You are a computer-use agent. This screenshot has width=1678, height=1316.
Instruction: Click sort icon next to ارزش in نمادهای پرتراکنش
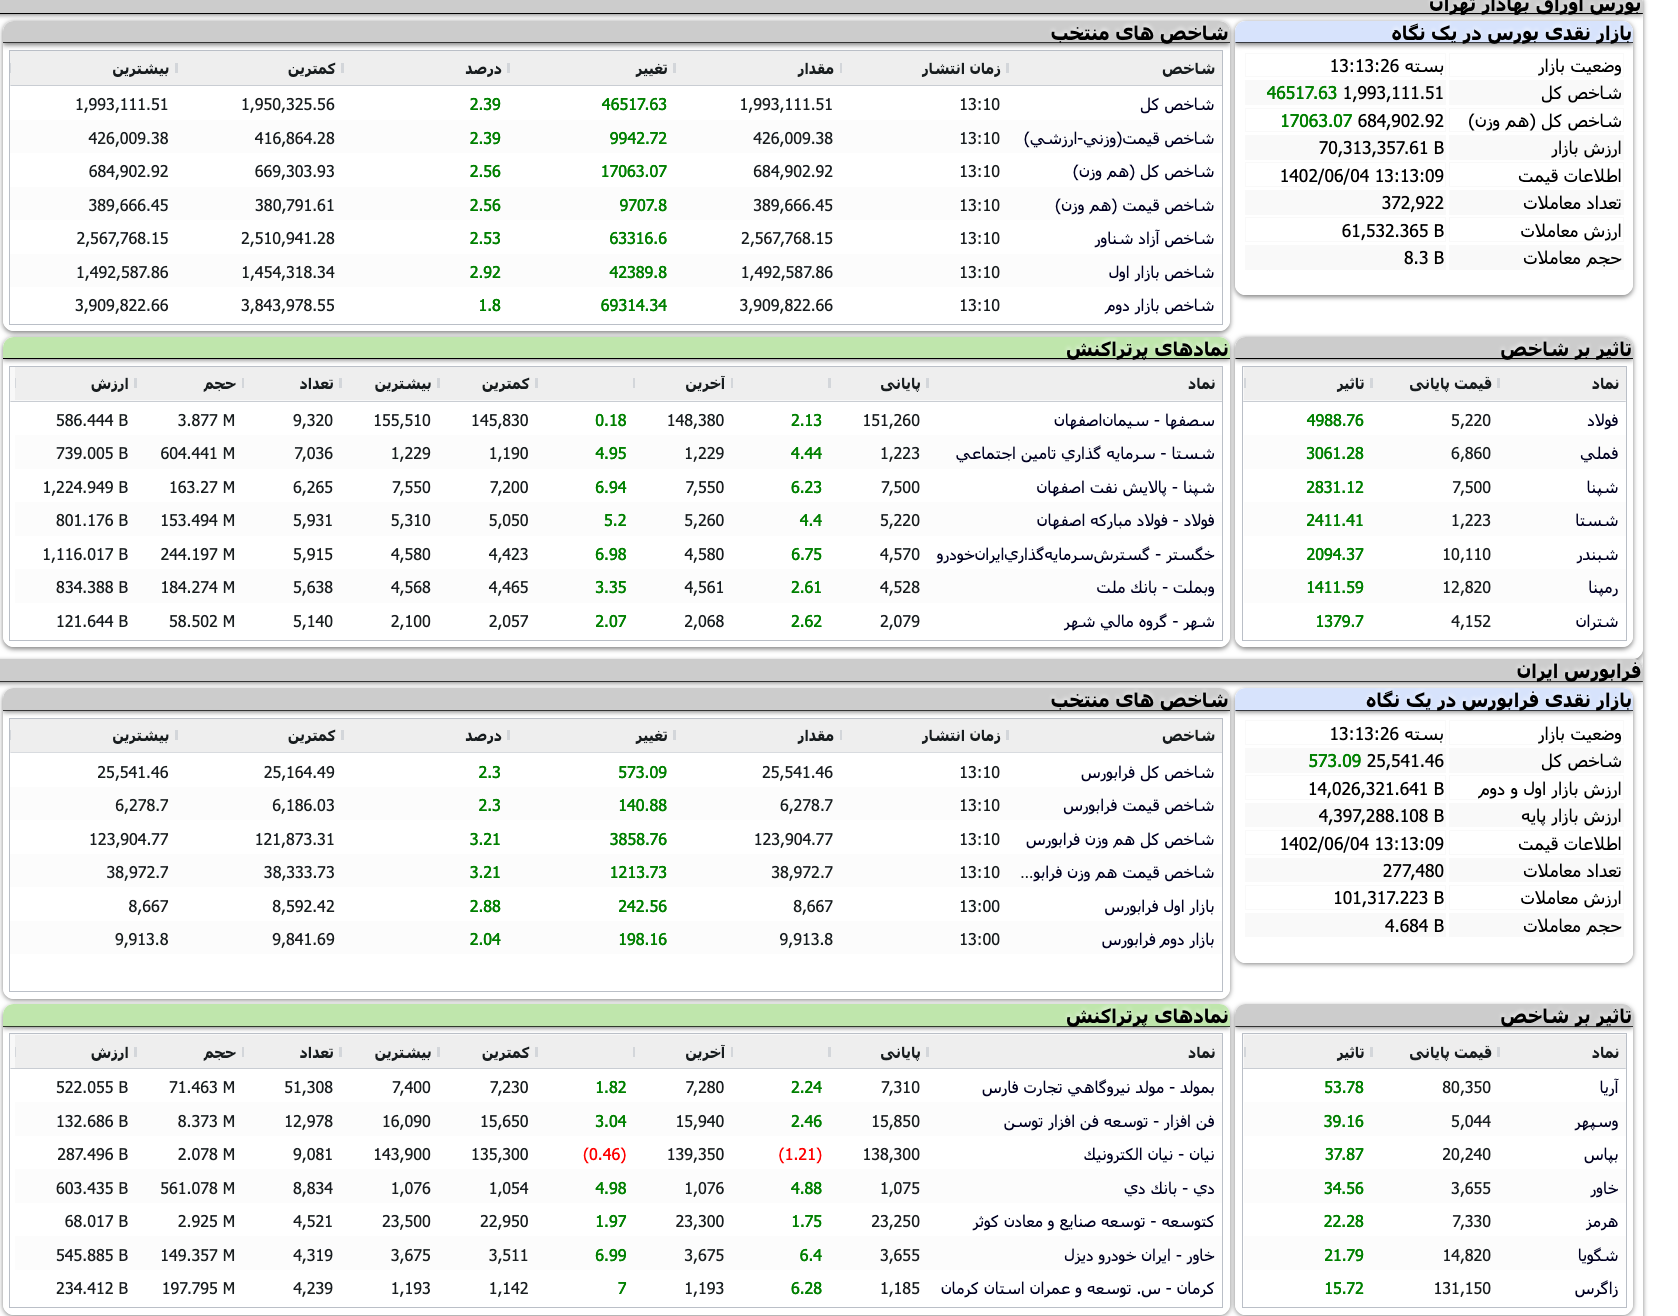tap(137, 383)
